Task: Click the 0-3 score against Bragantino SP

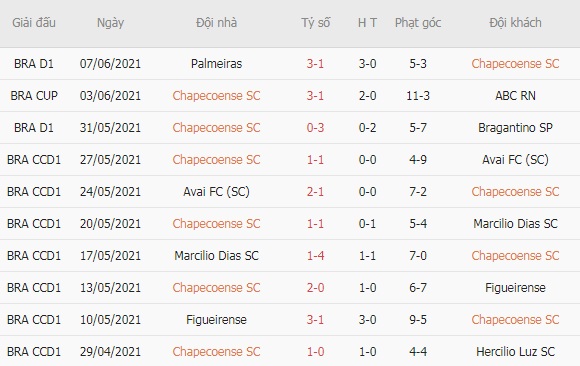Action: pos(315,128)
